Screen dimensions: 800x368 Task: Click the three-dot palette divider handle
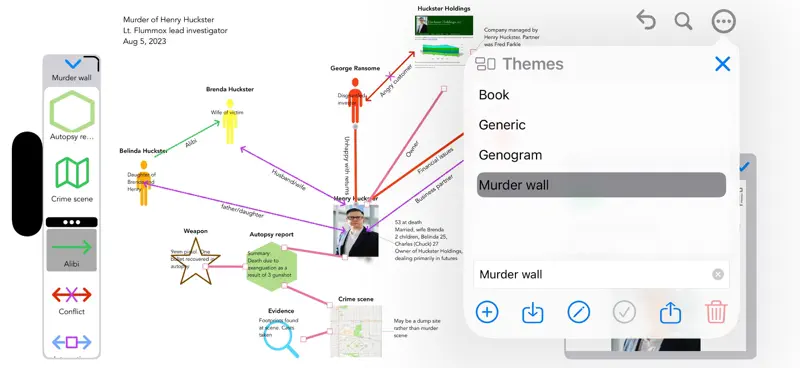[x=71, y=222]
